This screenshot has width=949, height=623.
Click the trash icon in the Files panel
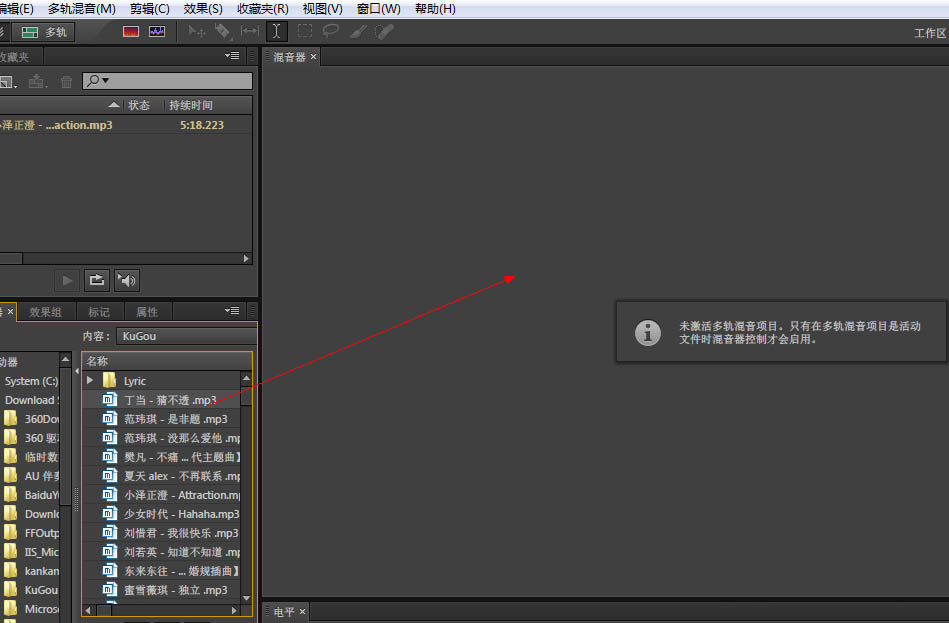[66, 82]
